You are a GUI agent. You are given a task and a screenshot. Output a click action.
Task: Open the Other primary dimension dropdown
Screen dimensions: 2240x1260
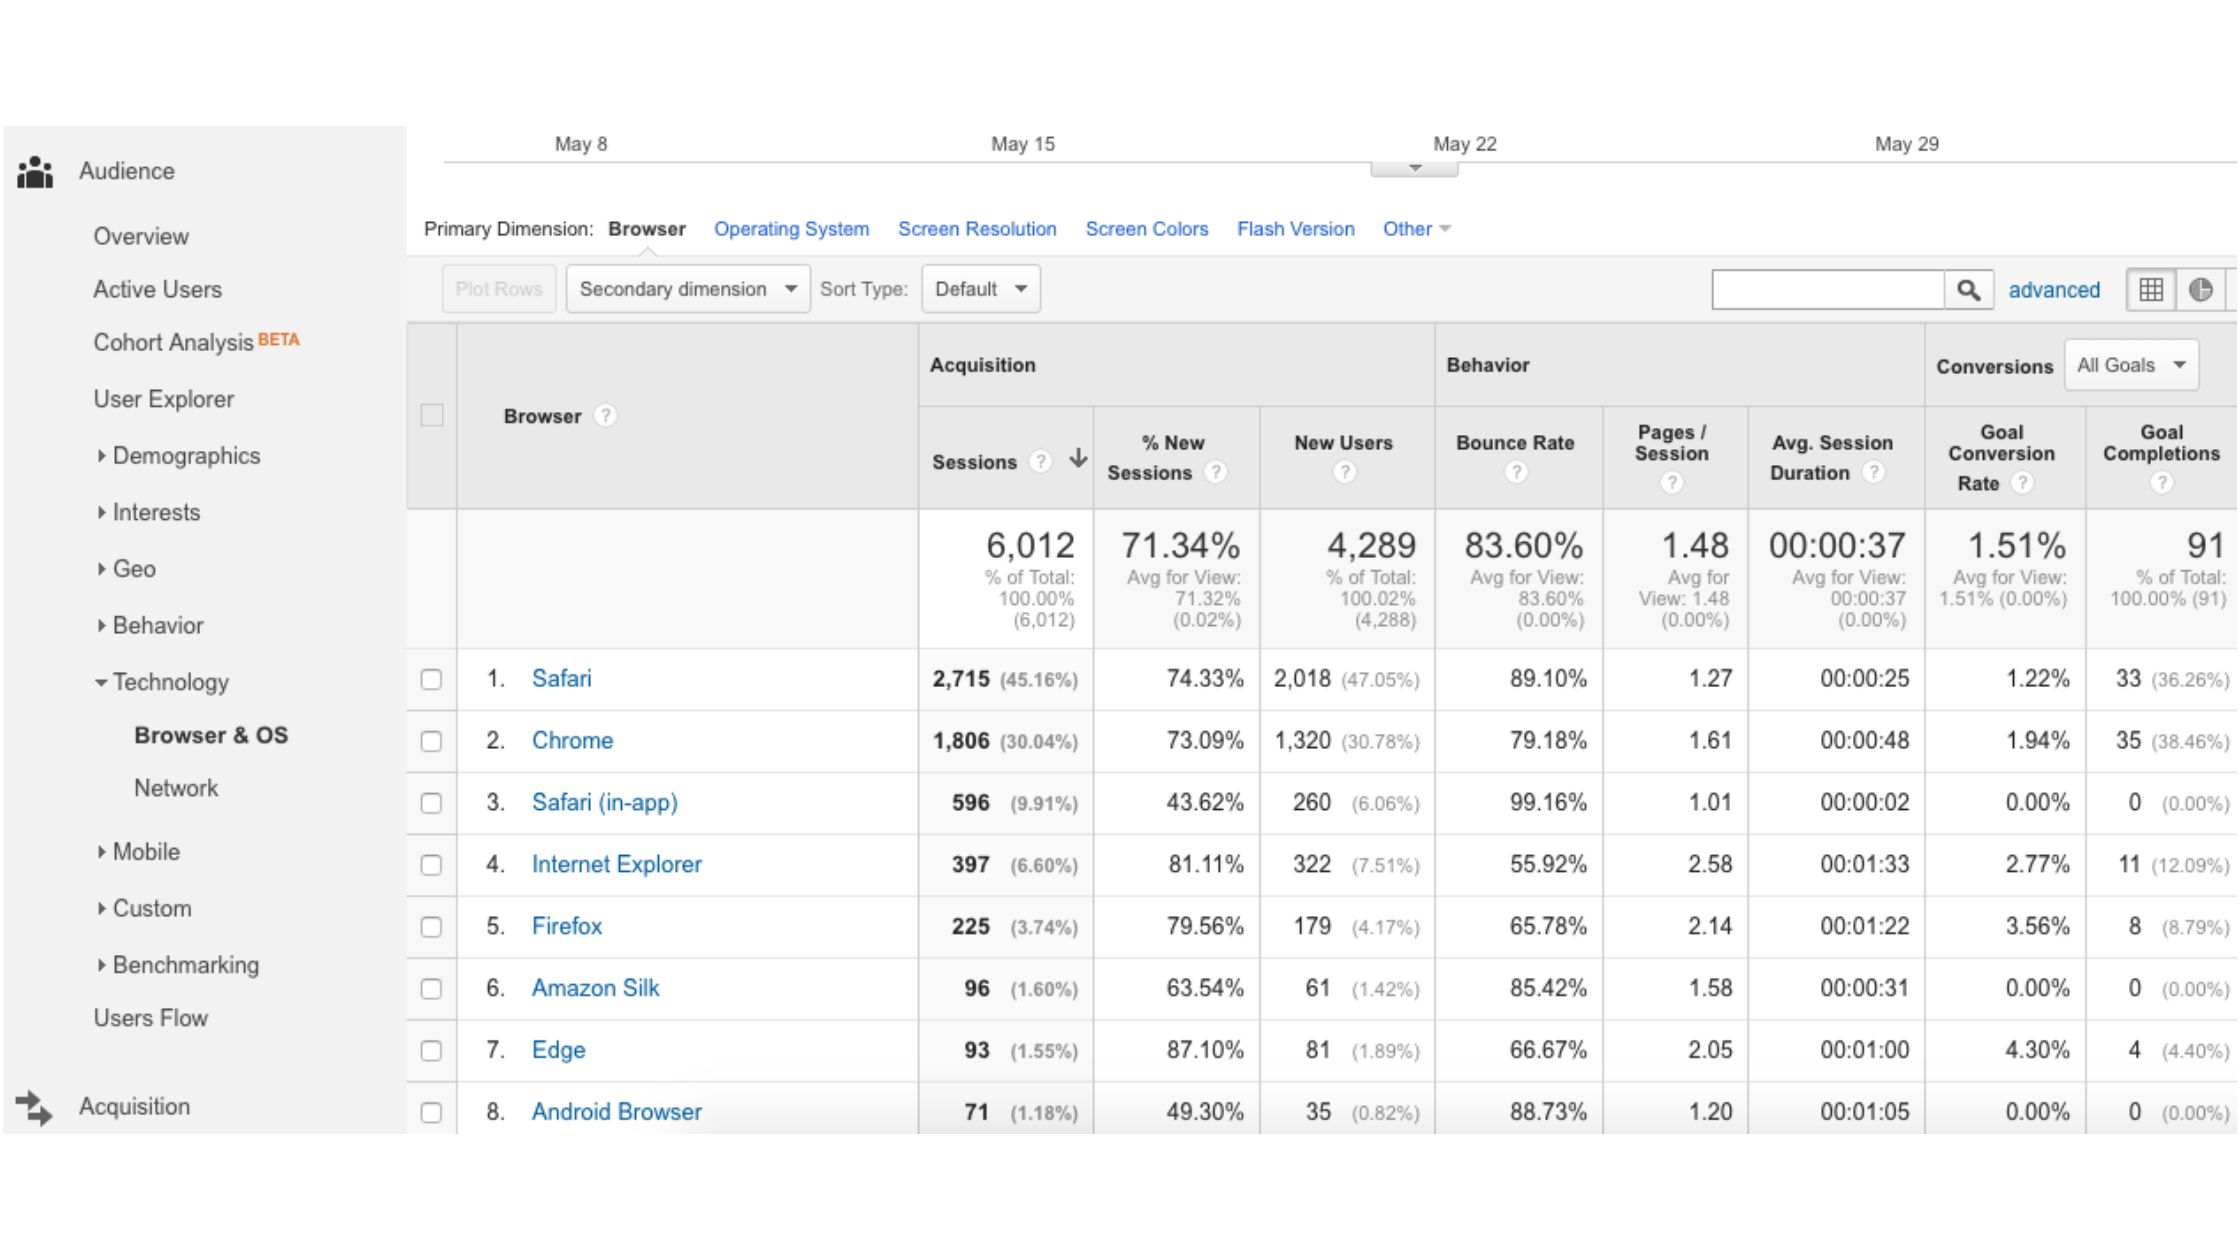(x=1417, y=229)
